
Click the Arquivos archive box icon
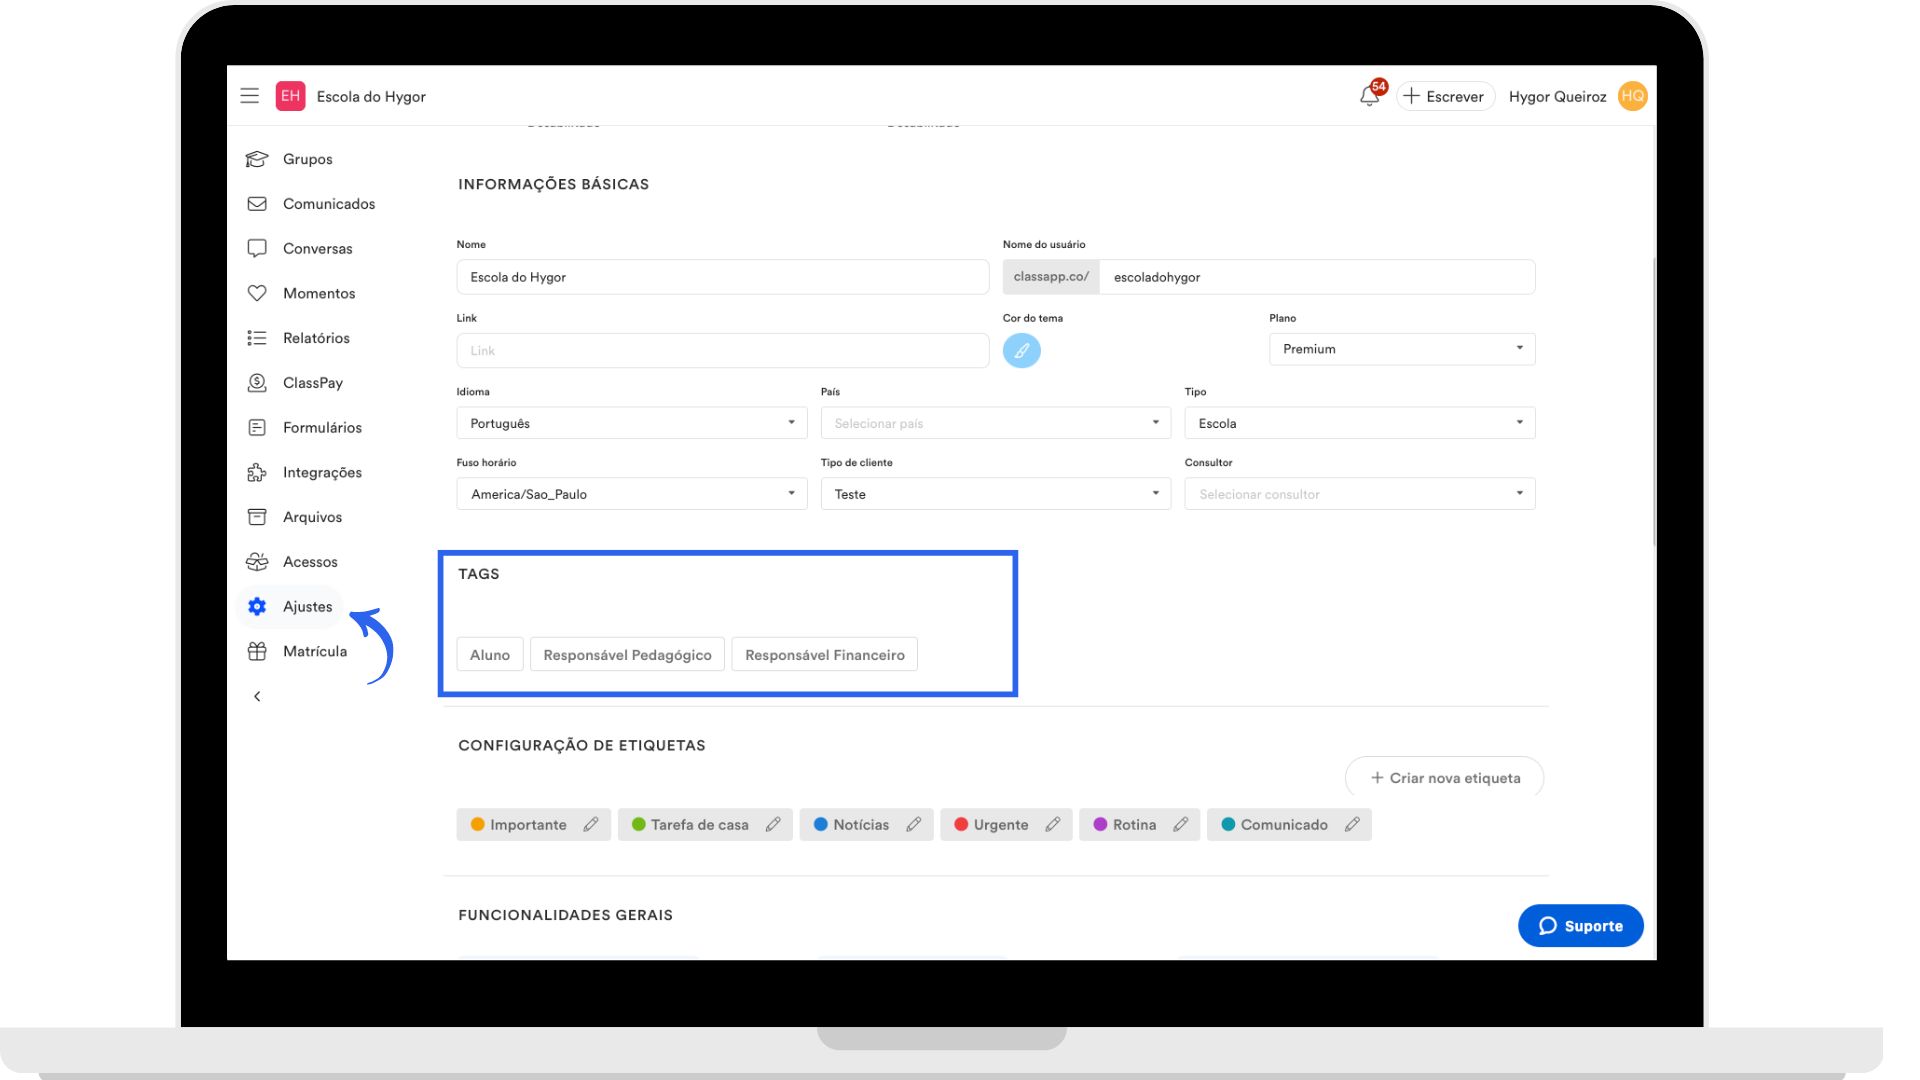tap(257, 517)
